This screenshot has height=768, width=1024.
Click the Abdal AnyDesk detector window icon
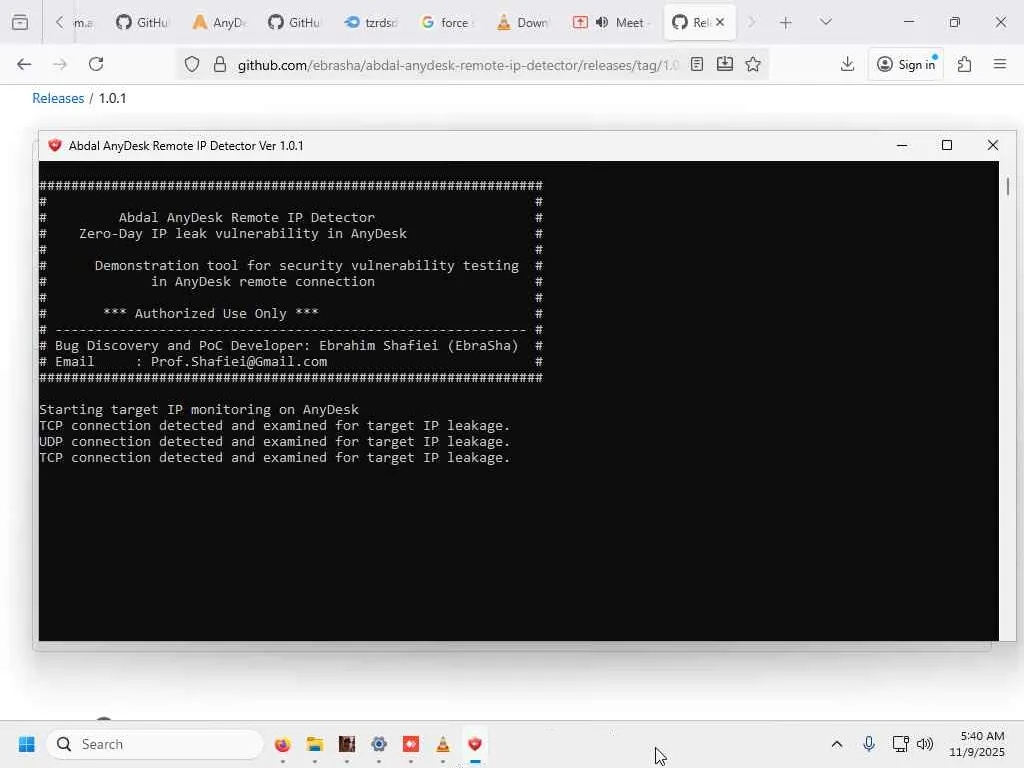[55, 145]
